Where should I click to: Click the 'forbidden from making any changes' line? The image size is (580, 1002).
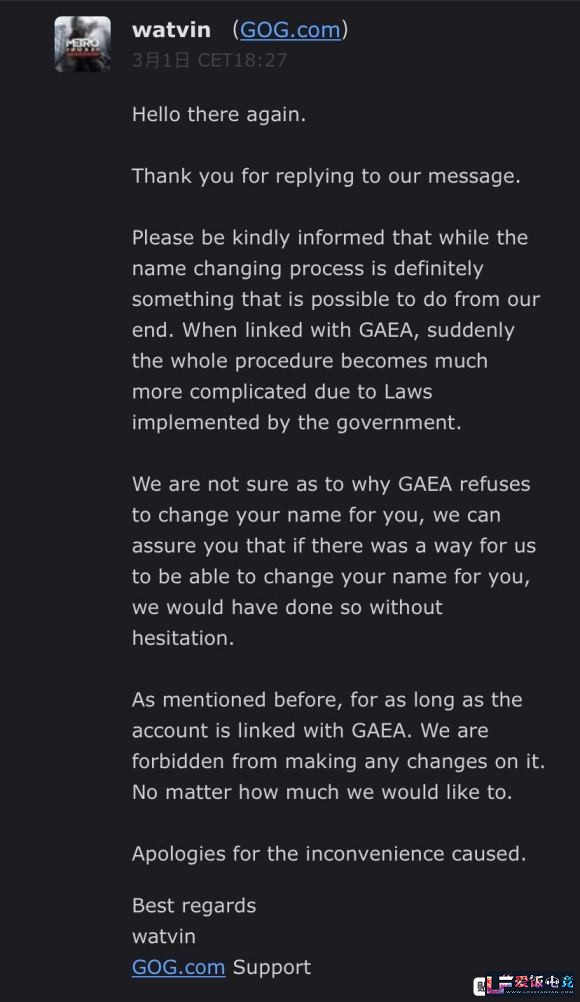[x=338, y=762]
